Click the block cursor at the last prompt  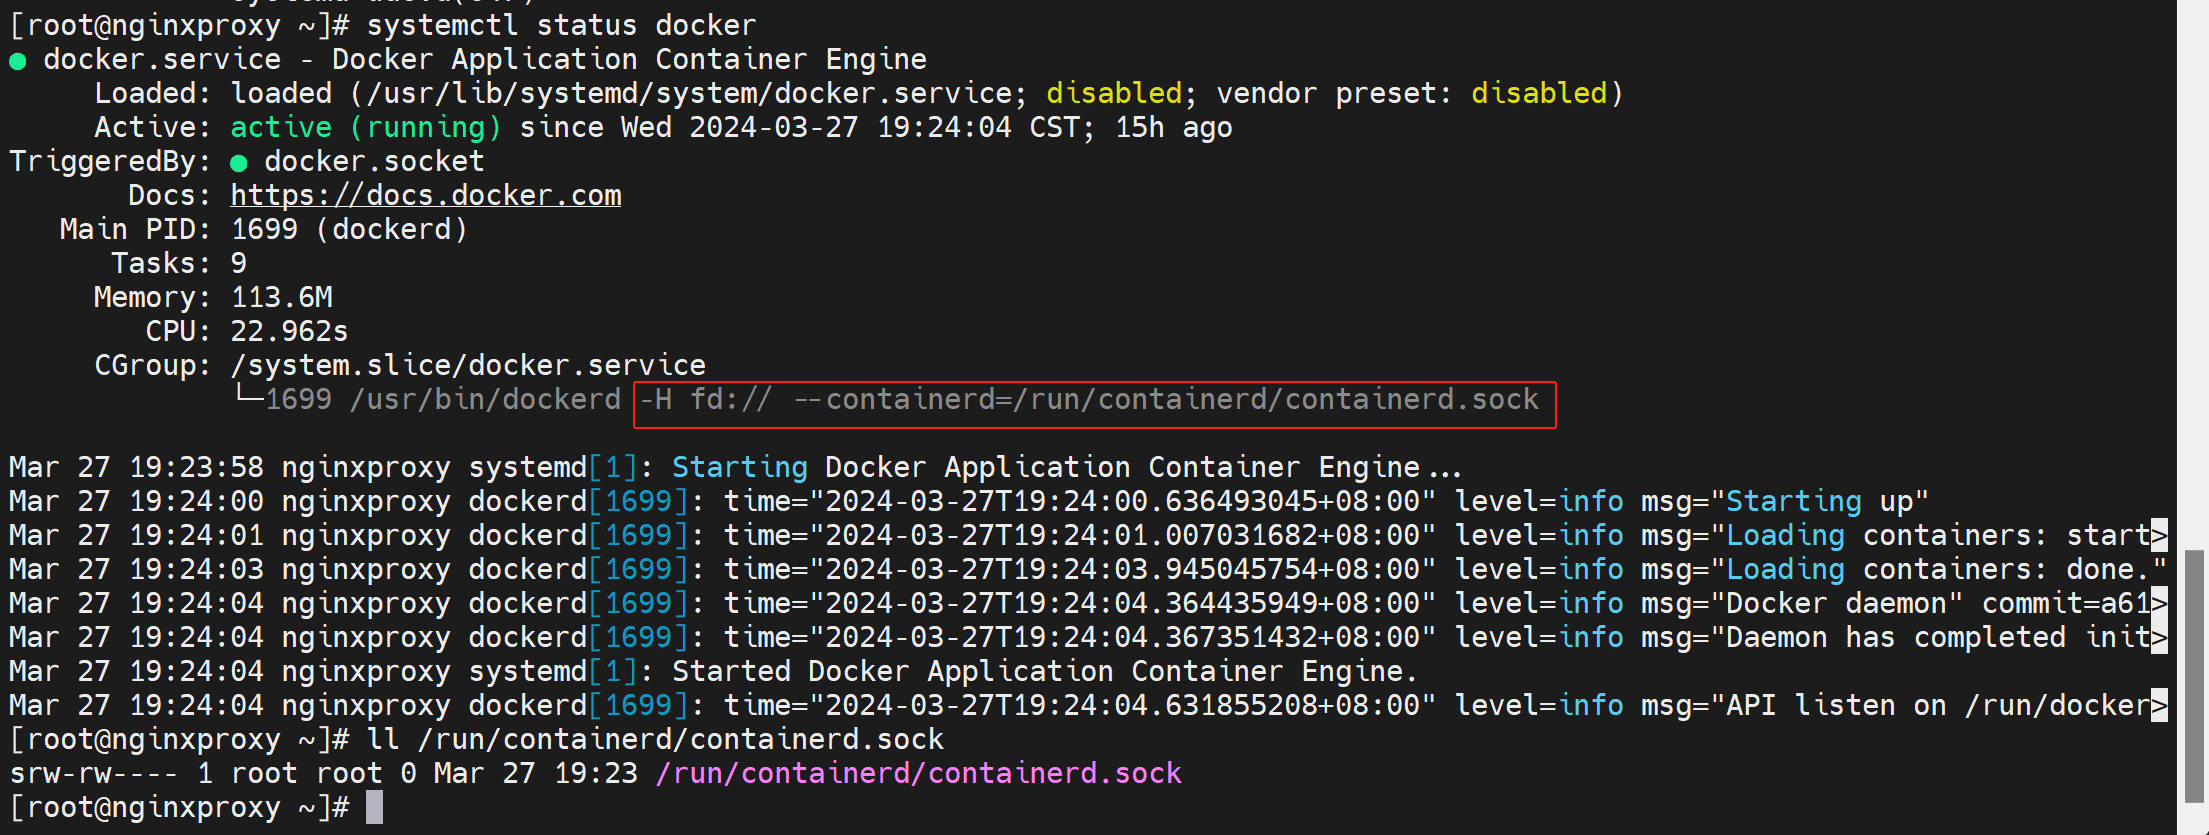point(374,807)
